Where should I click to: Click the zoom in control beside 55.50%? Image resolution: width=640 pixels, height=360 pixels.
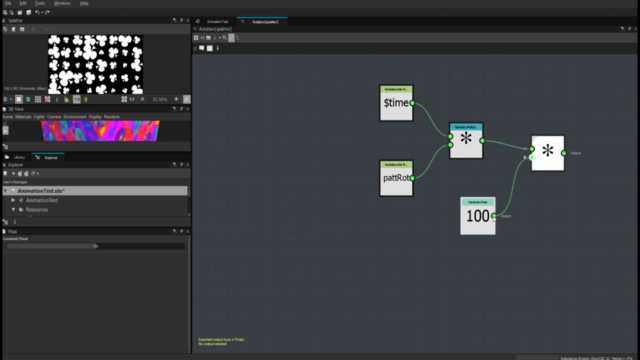click(176, 99)
